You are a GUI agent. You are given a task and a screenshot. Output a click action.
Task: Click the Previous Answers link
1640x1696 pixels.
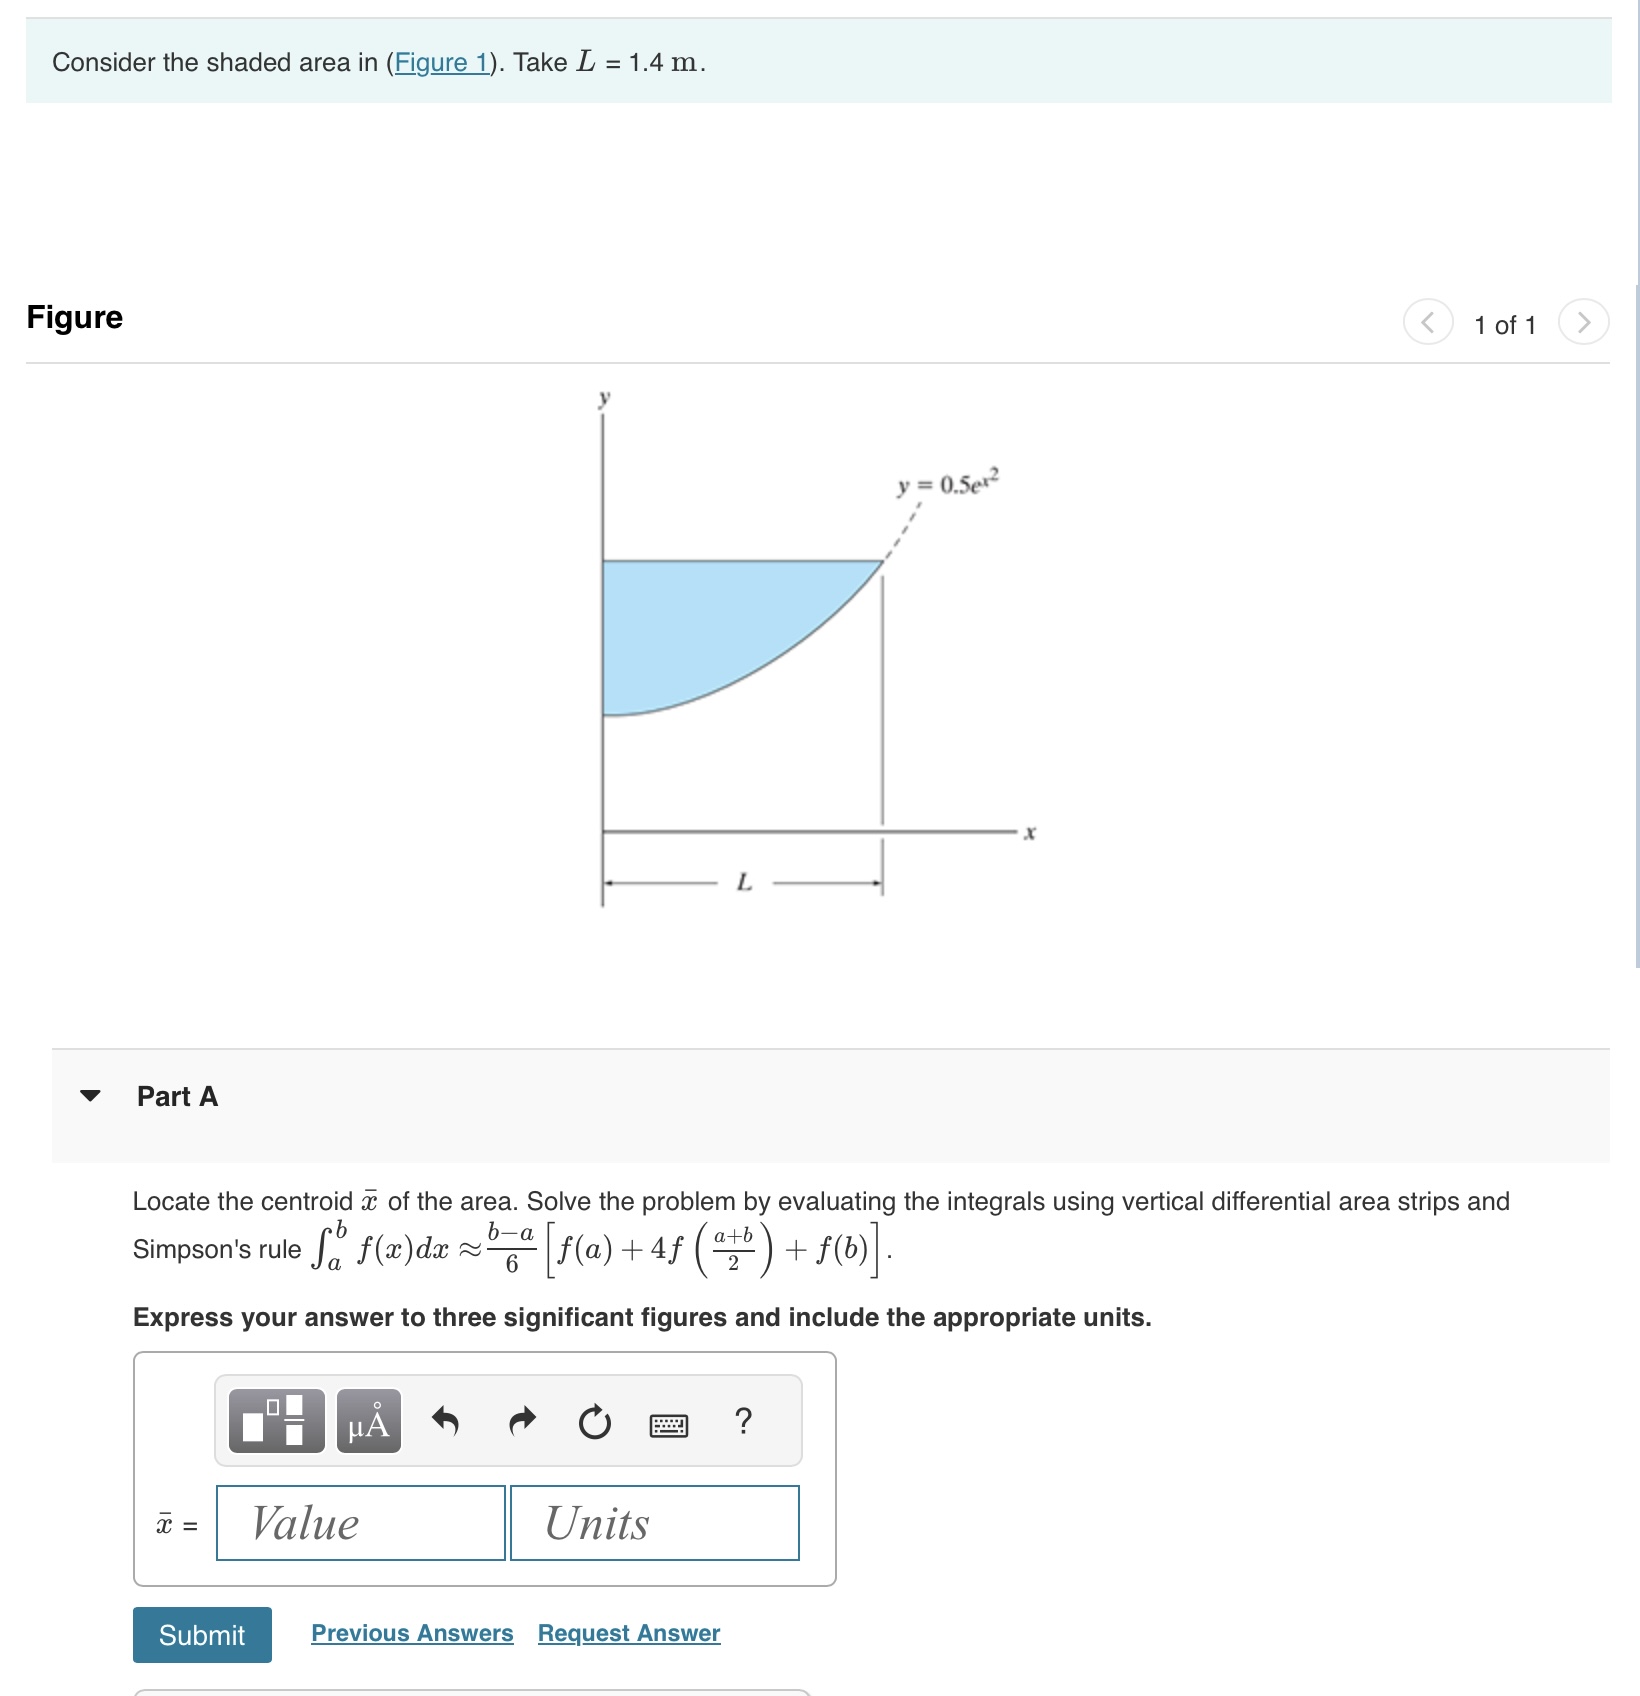(x=411, y=1633)
